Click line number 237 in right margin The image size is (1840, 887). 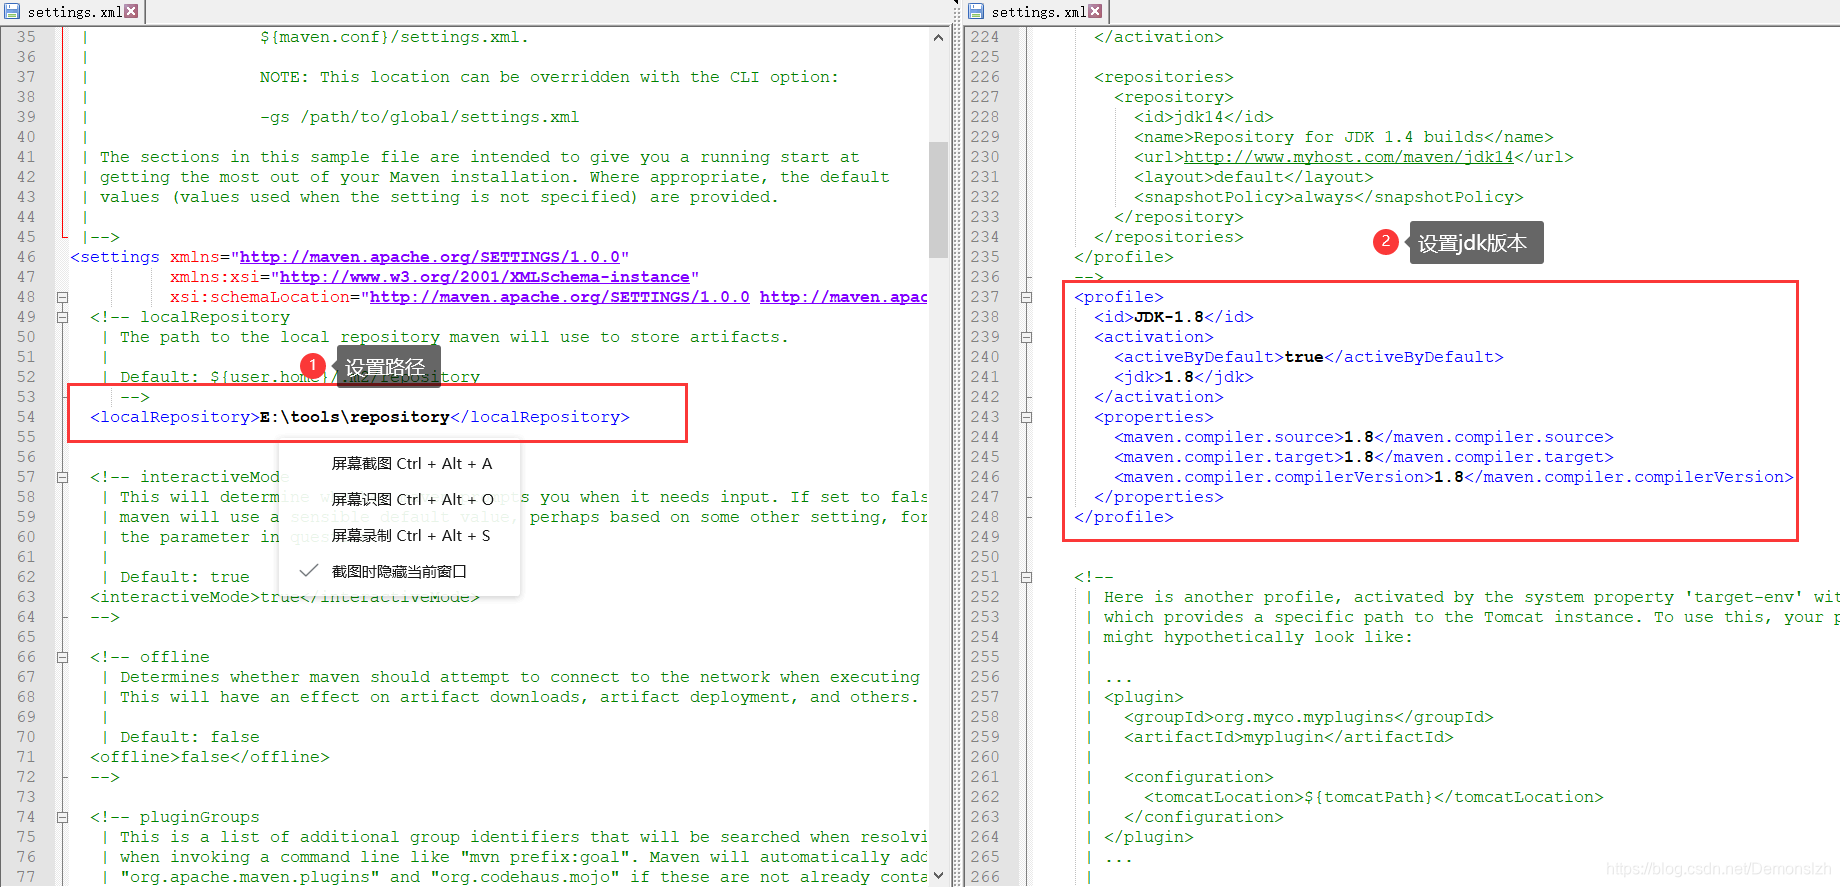985,297
